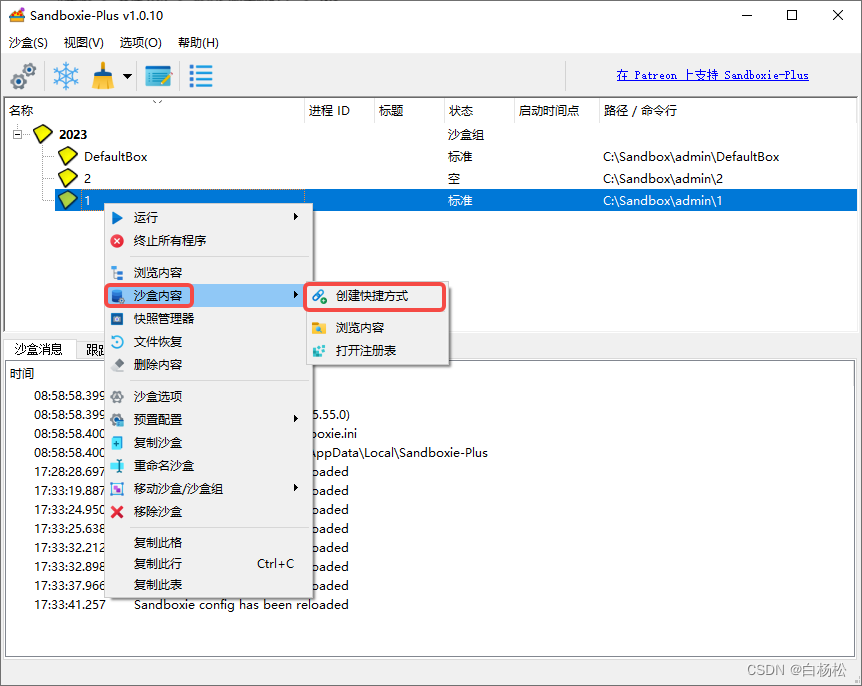The height and width of the screenshot is (686, 862).
Task: Click the edit ini notepad icon
Action: (x=158, y=76)
